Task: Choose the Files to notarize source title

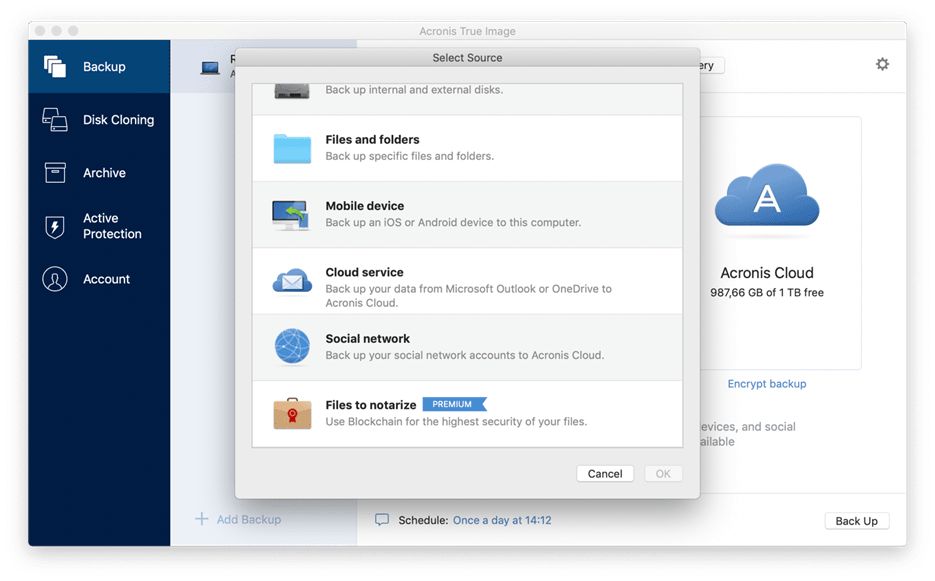Action: pyautogui.click(x=371, y=405)
